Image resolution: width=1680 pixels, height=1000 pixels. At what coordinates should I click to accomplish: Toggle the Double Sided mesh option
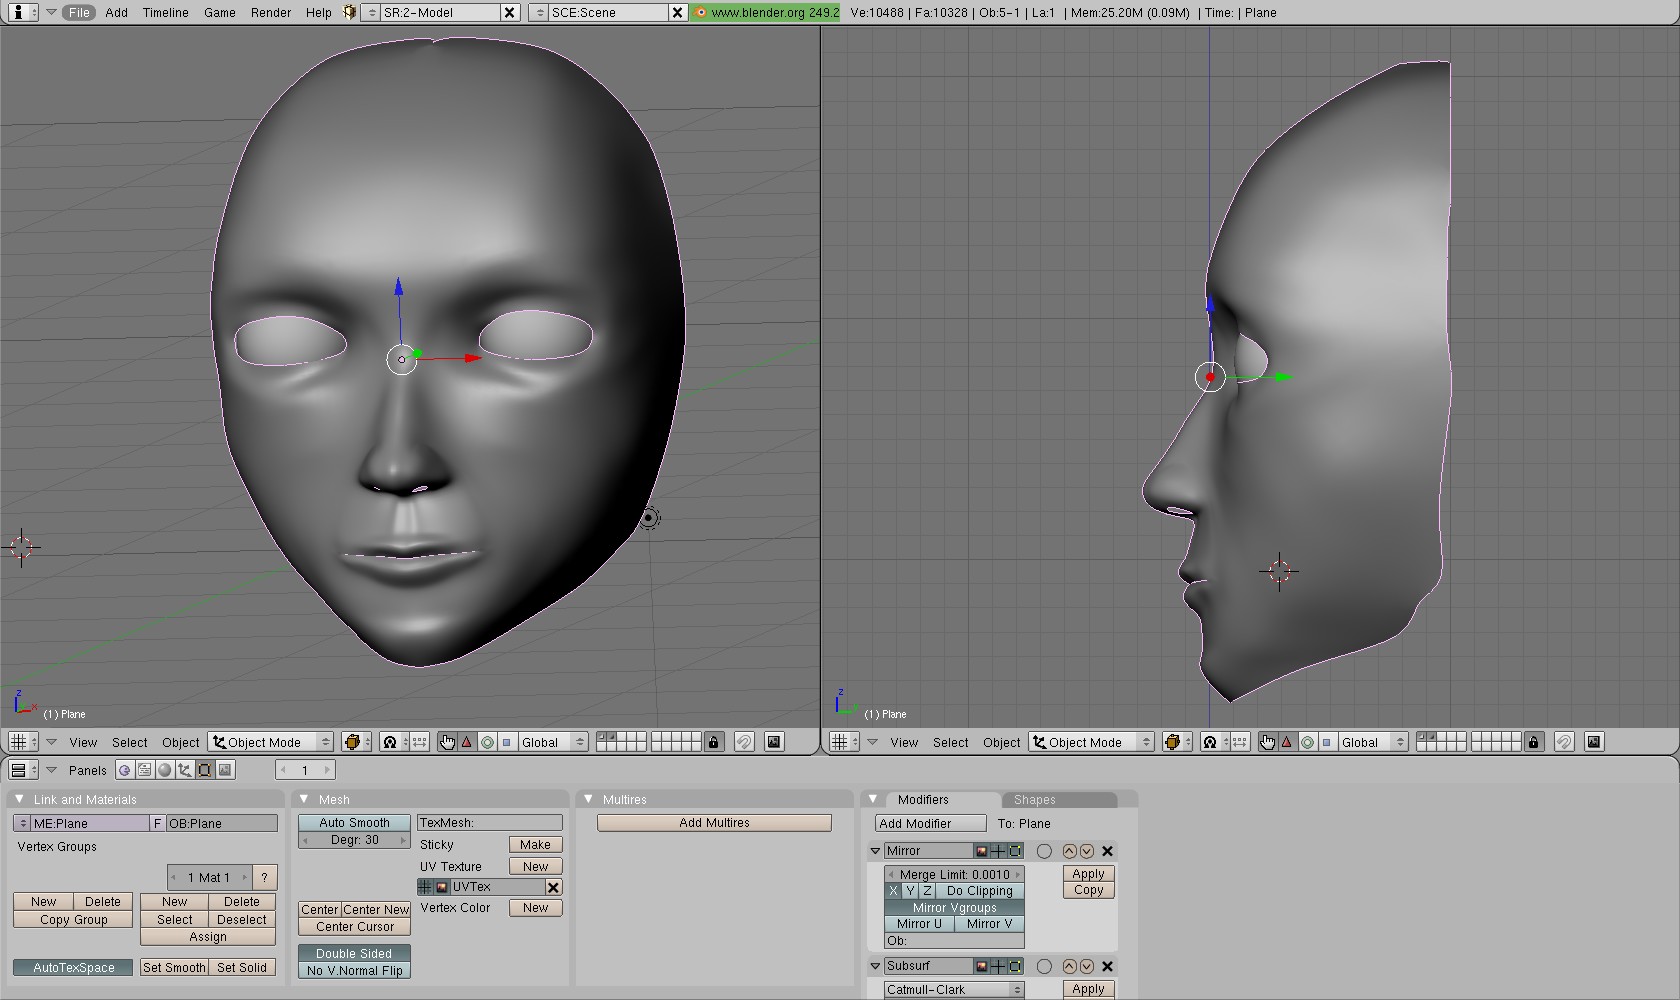point(354,953)
